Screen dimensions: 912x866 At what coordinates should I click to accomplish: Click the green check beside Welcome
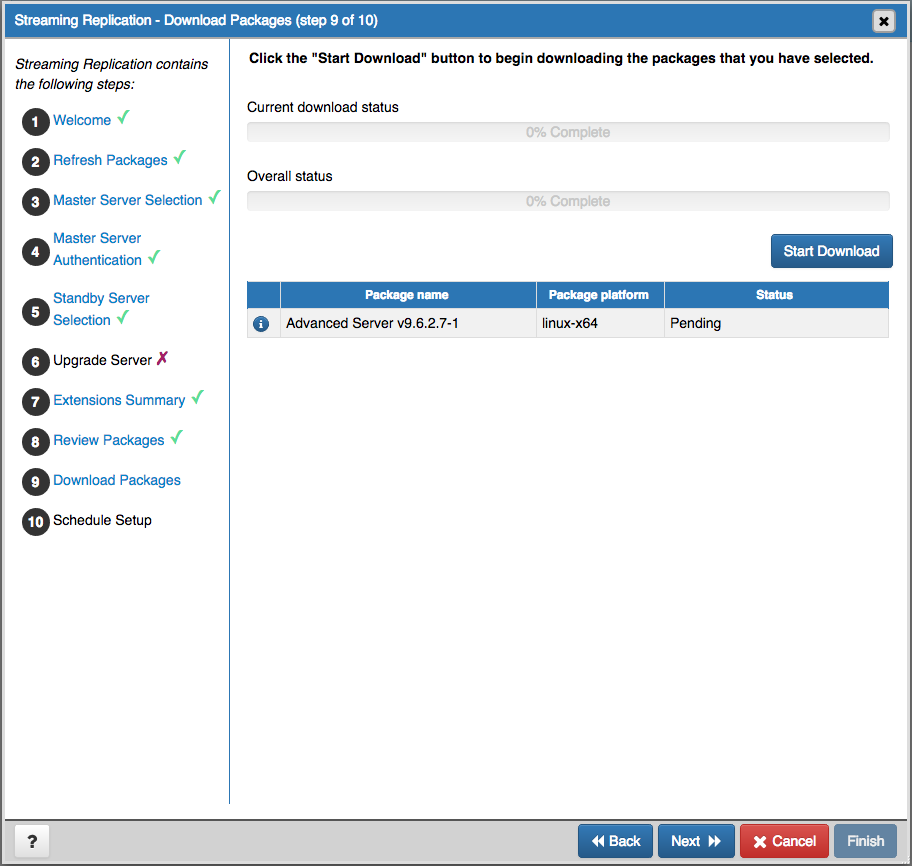click(x=123, y=117)
